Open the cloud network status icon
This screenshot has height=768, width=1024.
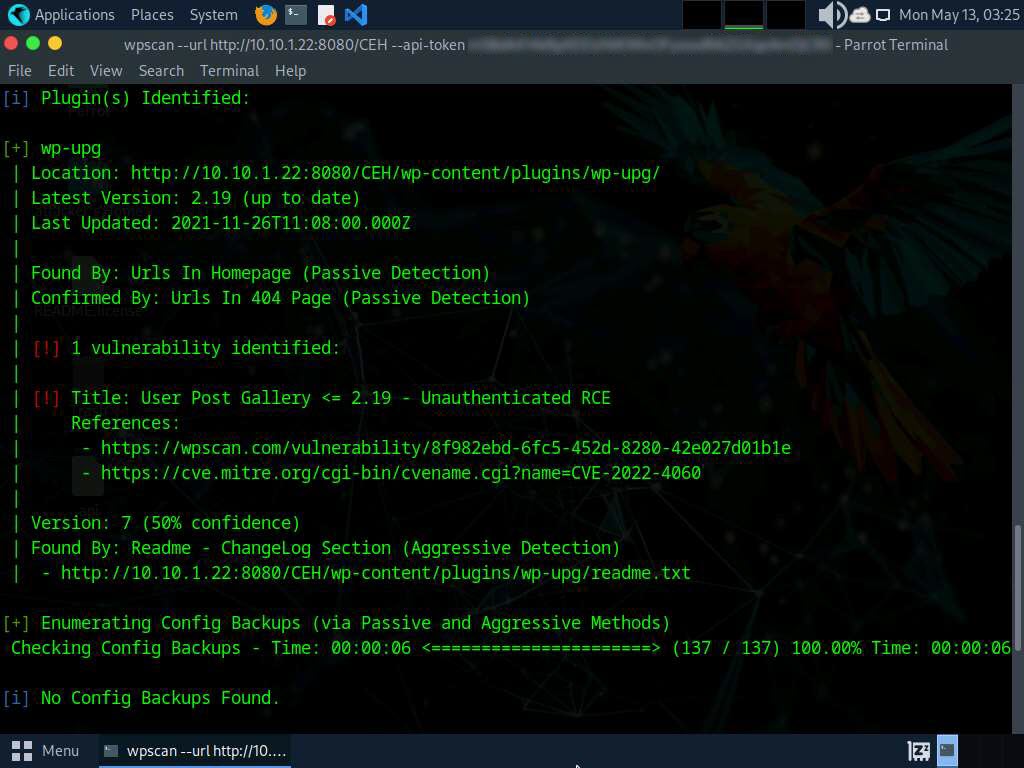(860, 15)
